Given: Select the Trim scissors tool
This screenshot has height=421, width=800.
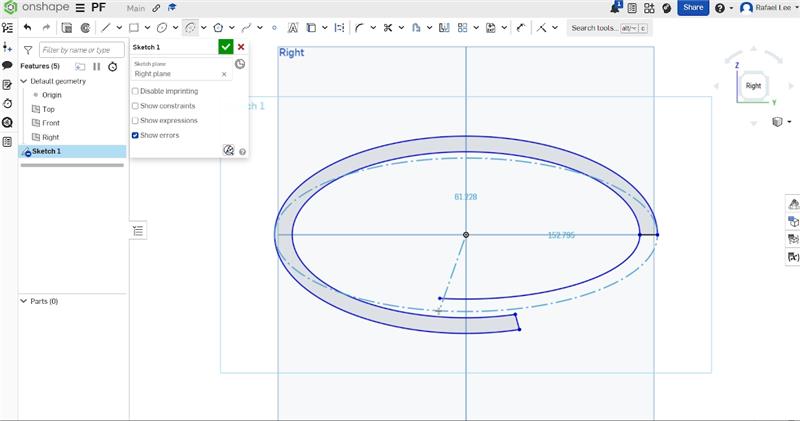Looking at the screenshot, I should coord(388,28).
